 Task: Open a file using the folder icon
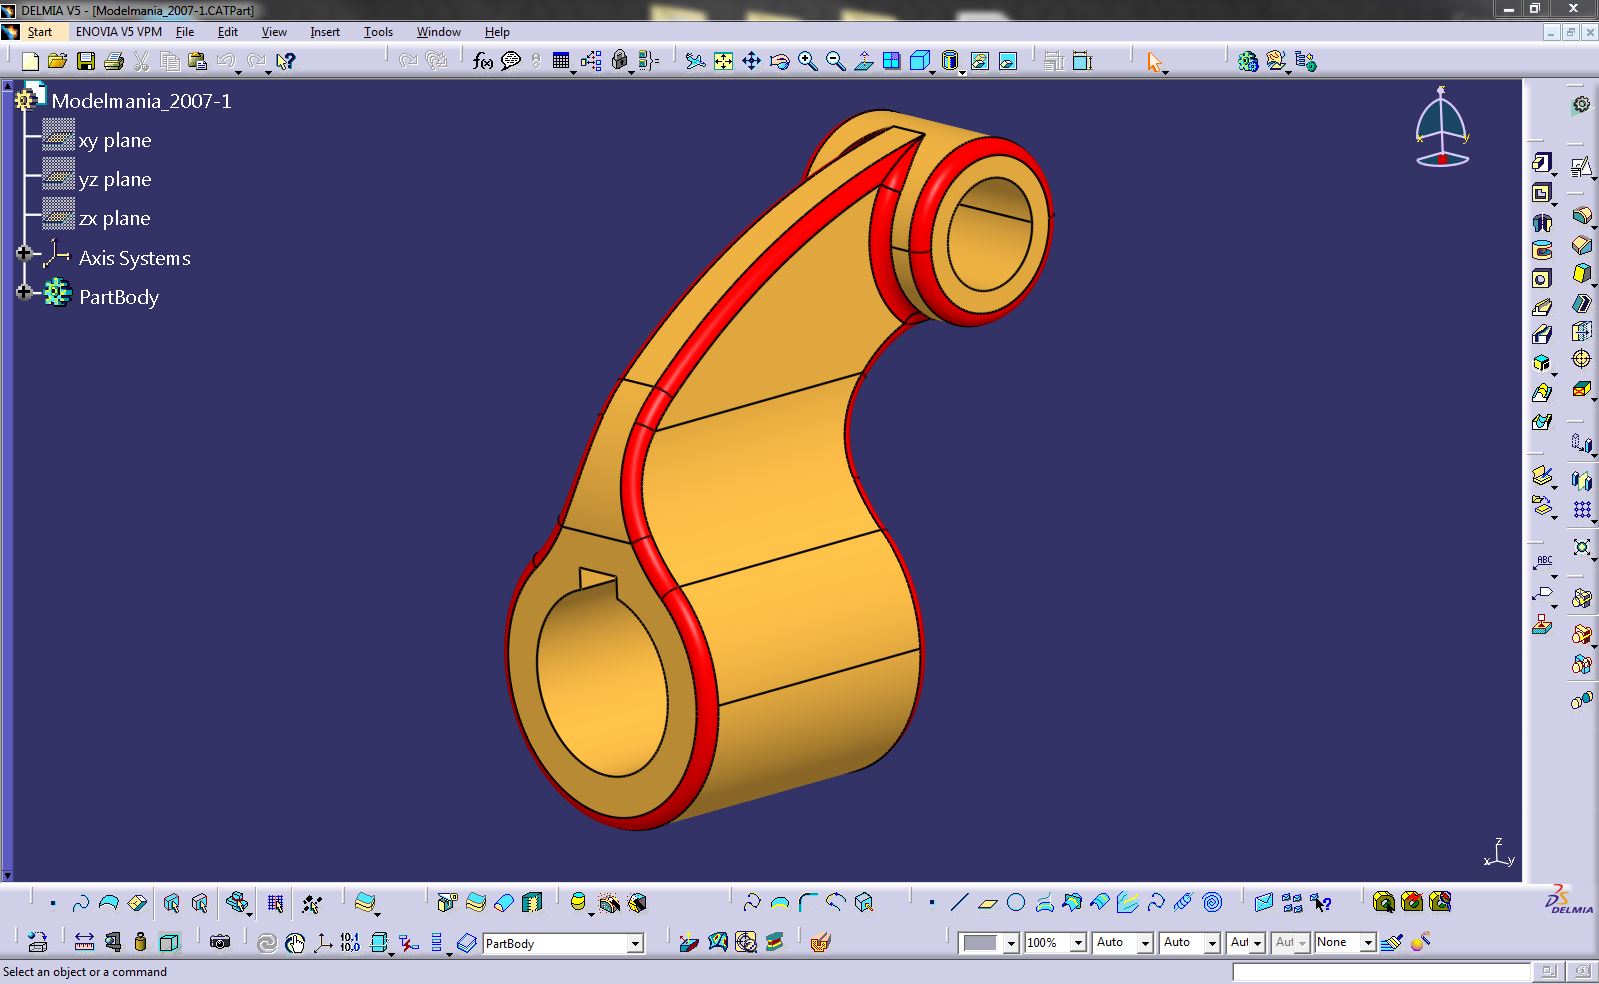point(57,62)
